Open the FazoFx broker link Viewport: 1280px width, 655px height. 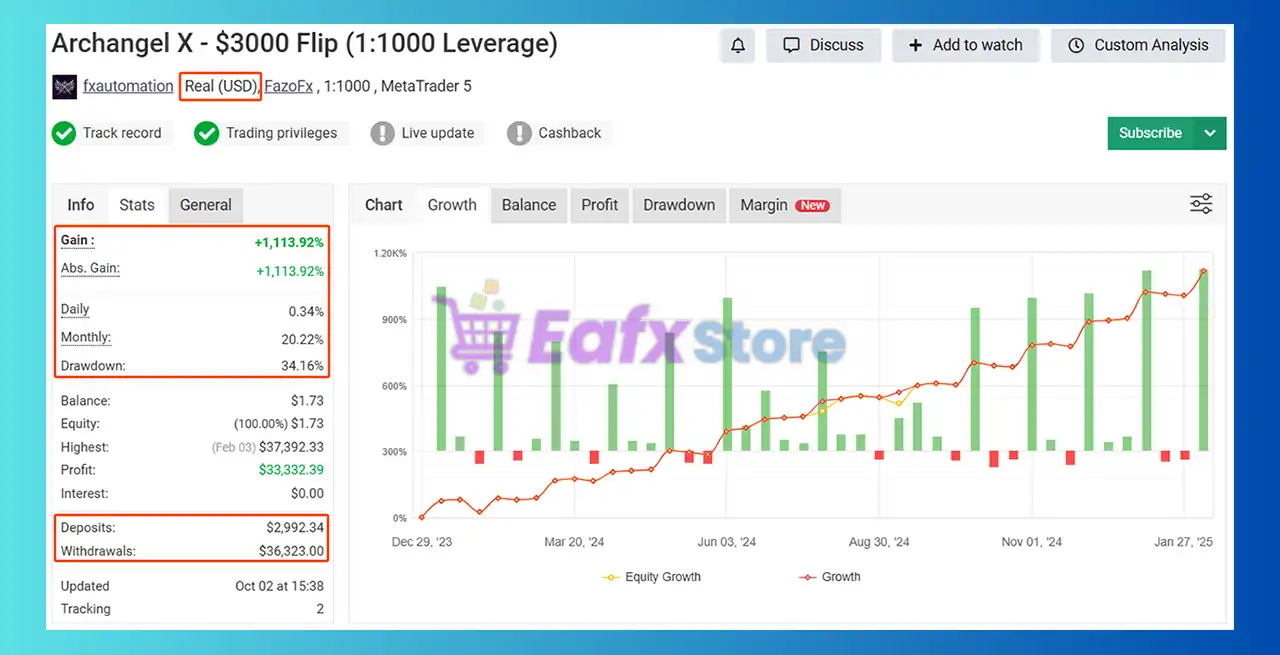[289, 86]
